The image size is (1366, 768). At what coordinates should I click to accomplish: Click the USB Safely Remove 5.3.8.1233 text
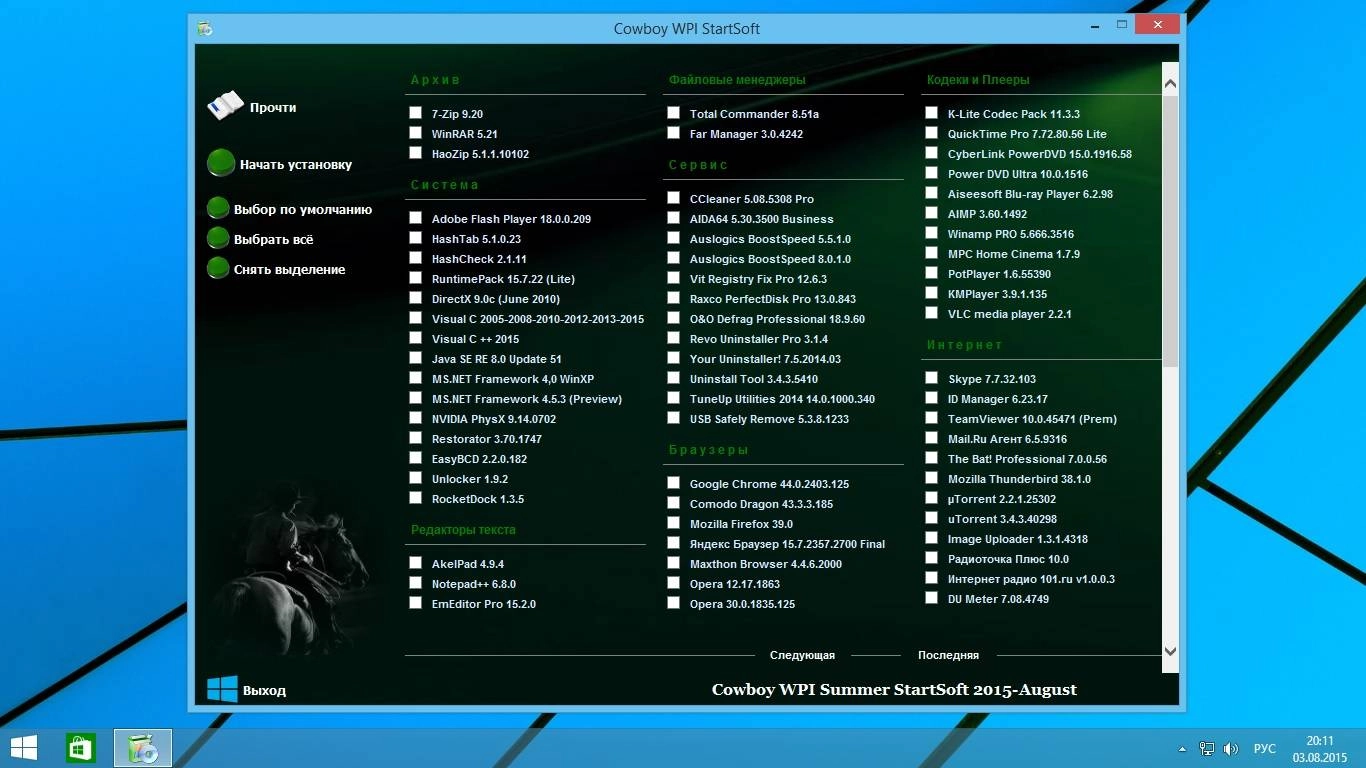click(769, 419)
